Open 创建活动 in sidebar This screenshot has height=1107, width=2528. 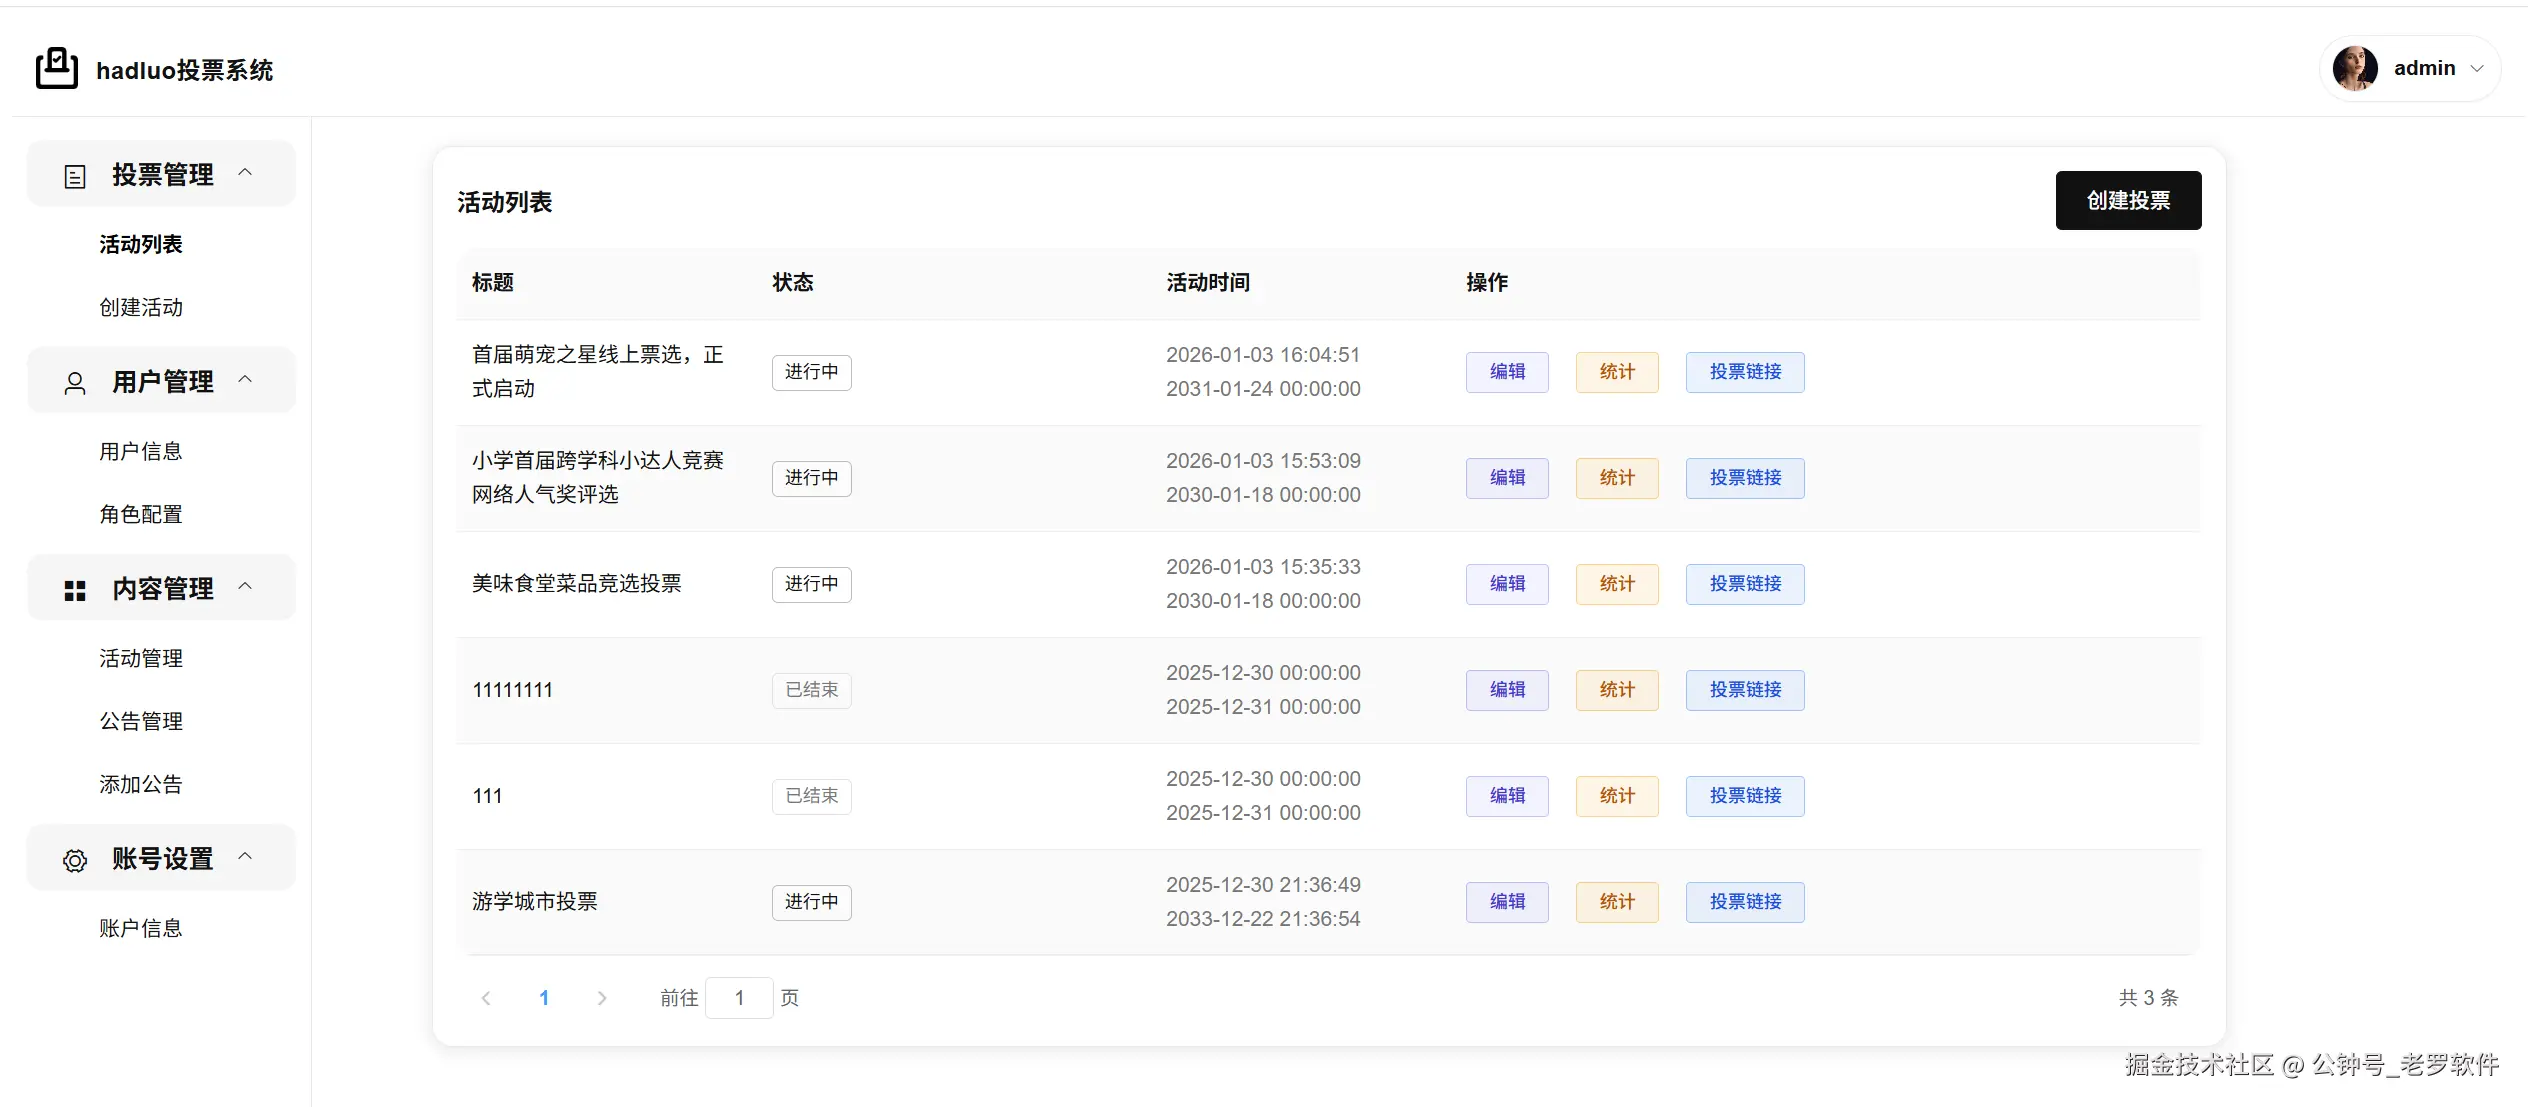click(x=141, y=308)
